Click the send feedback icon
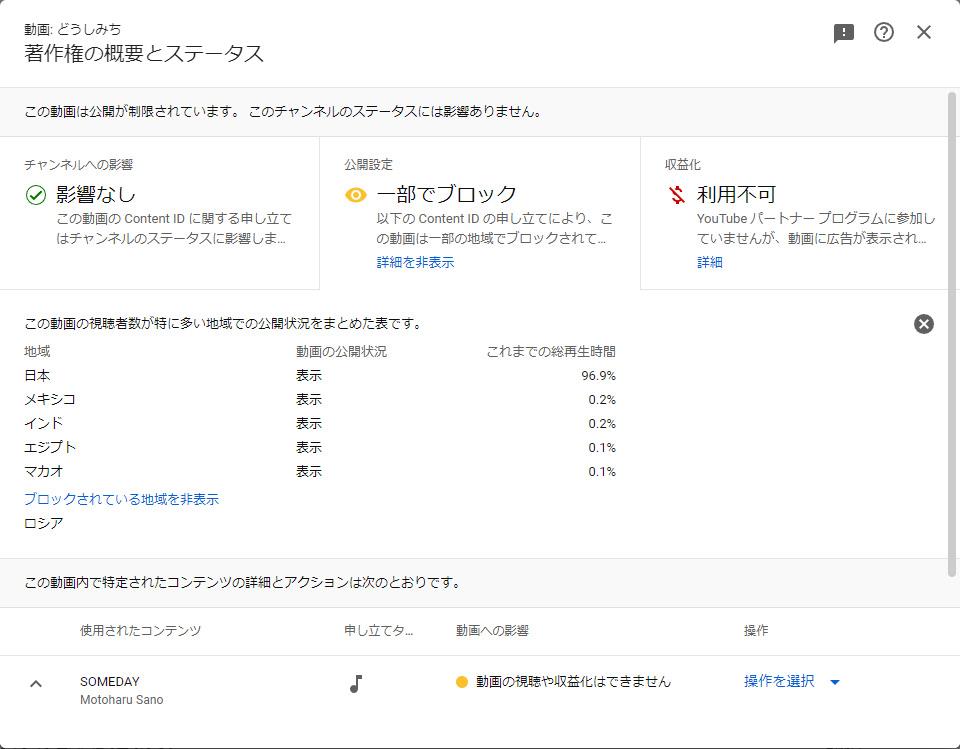The image size is (960, 749). [844, 33]
